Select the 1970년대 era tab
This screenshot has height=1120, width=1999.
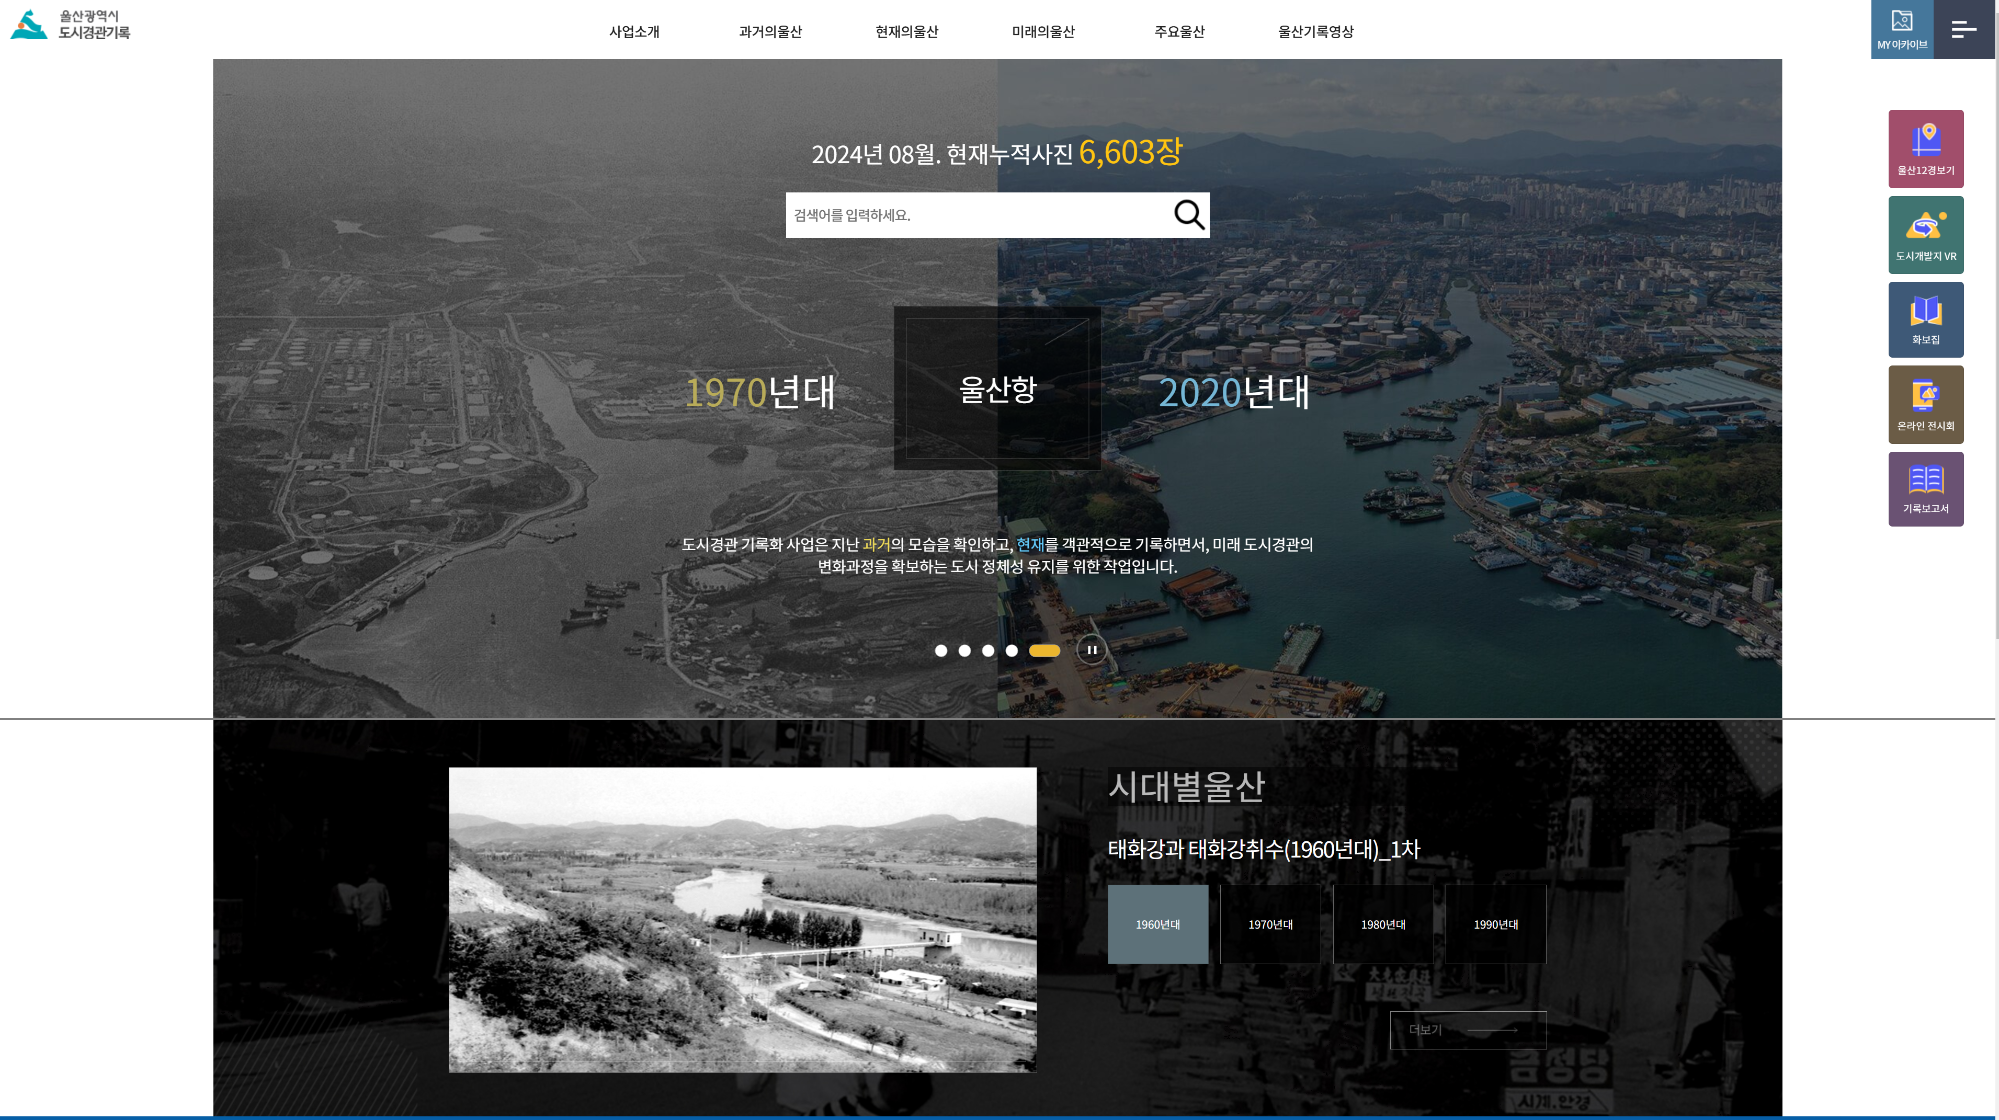point(1270,924)
